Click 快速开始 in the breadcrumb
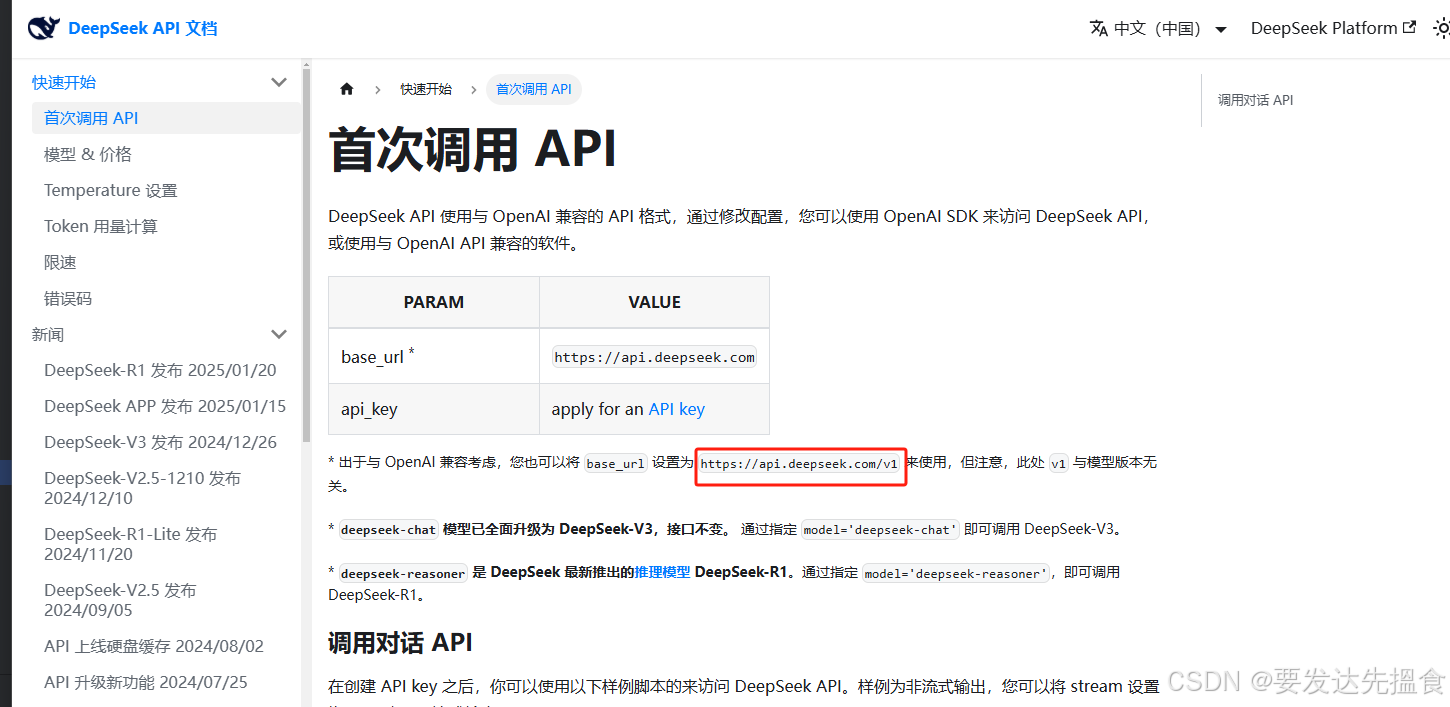This screenshot has width=1450, height=707. click(426, 89)
